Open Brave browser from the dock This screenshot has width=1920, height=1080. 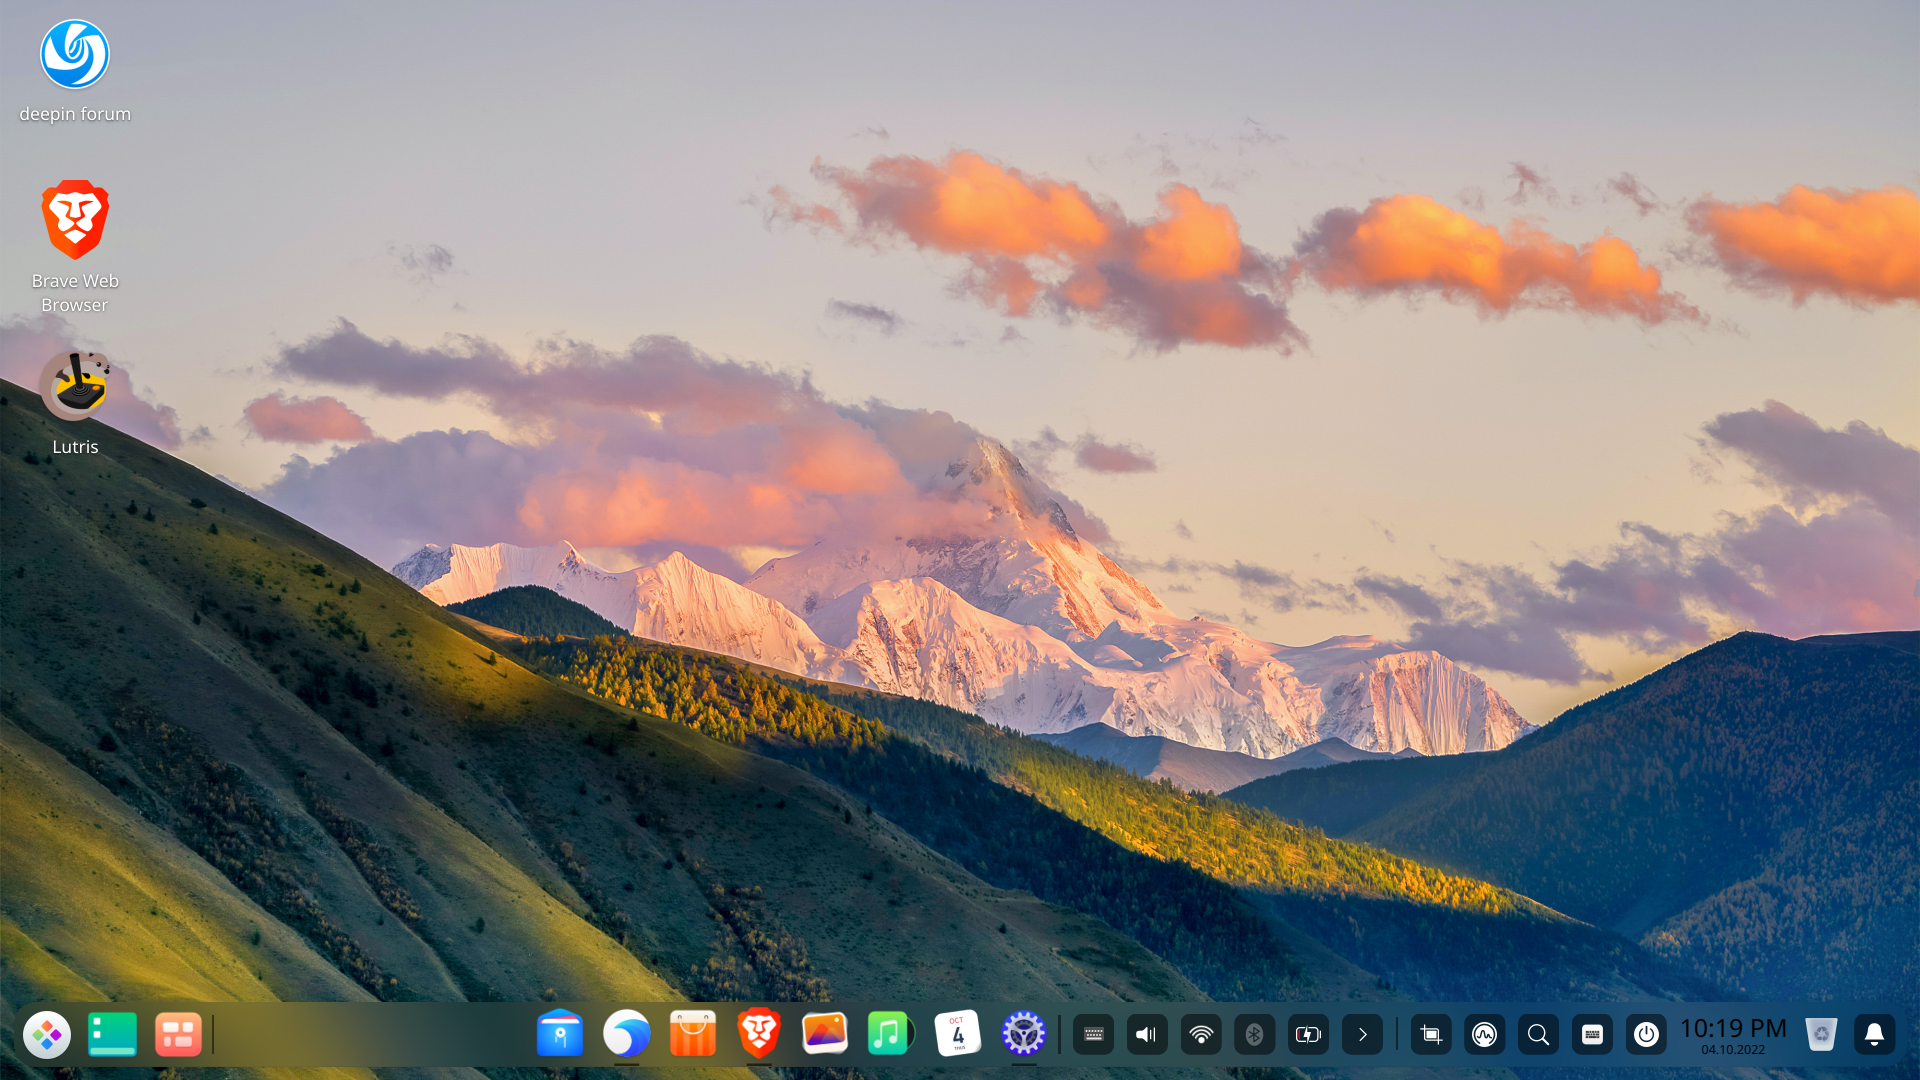pyautogui.click(x=759, y=1033)
